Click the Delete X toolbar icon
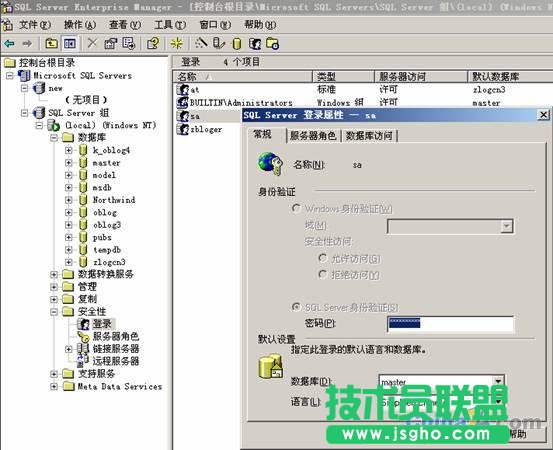553x450 pixels. click(92, 43)
